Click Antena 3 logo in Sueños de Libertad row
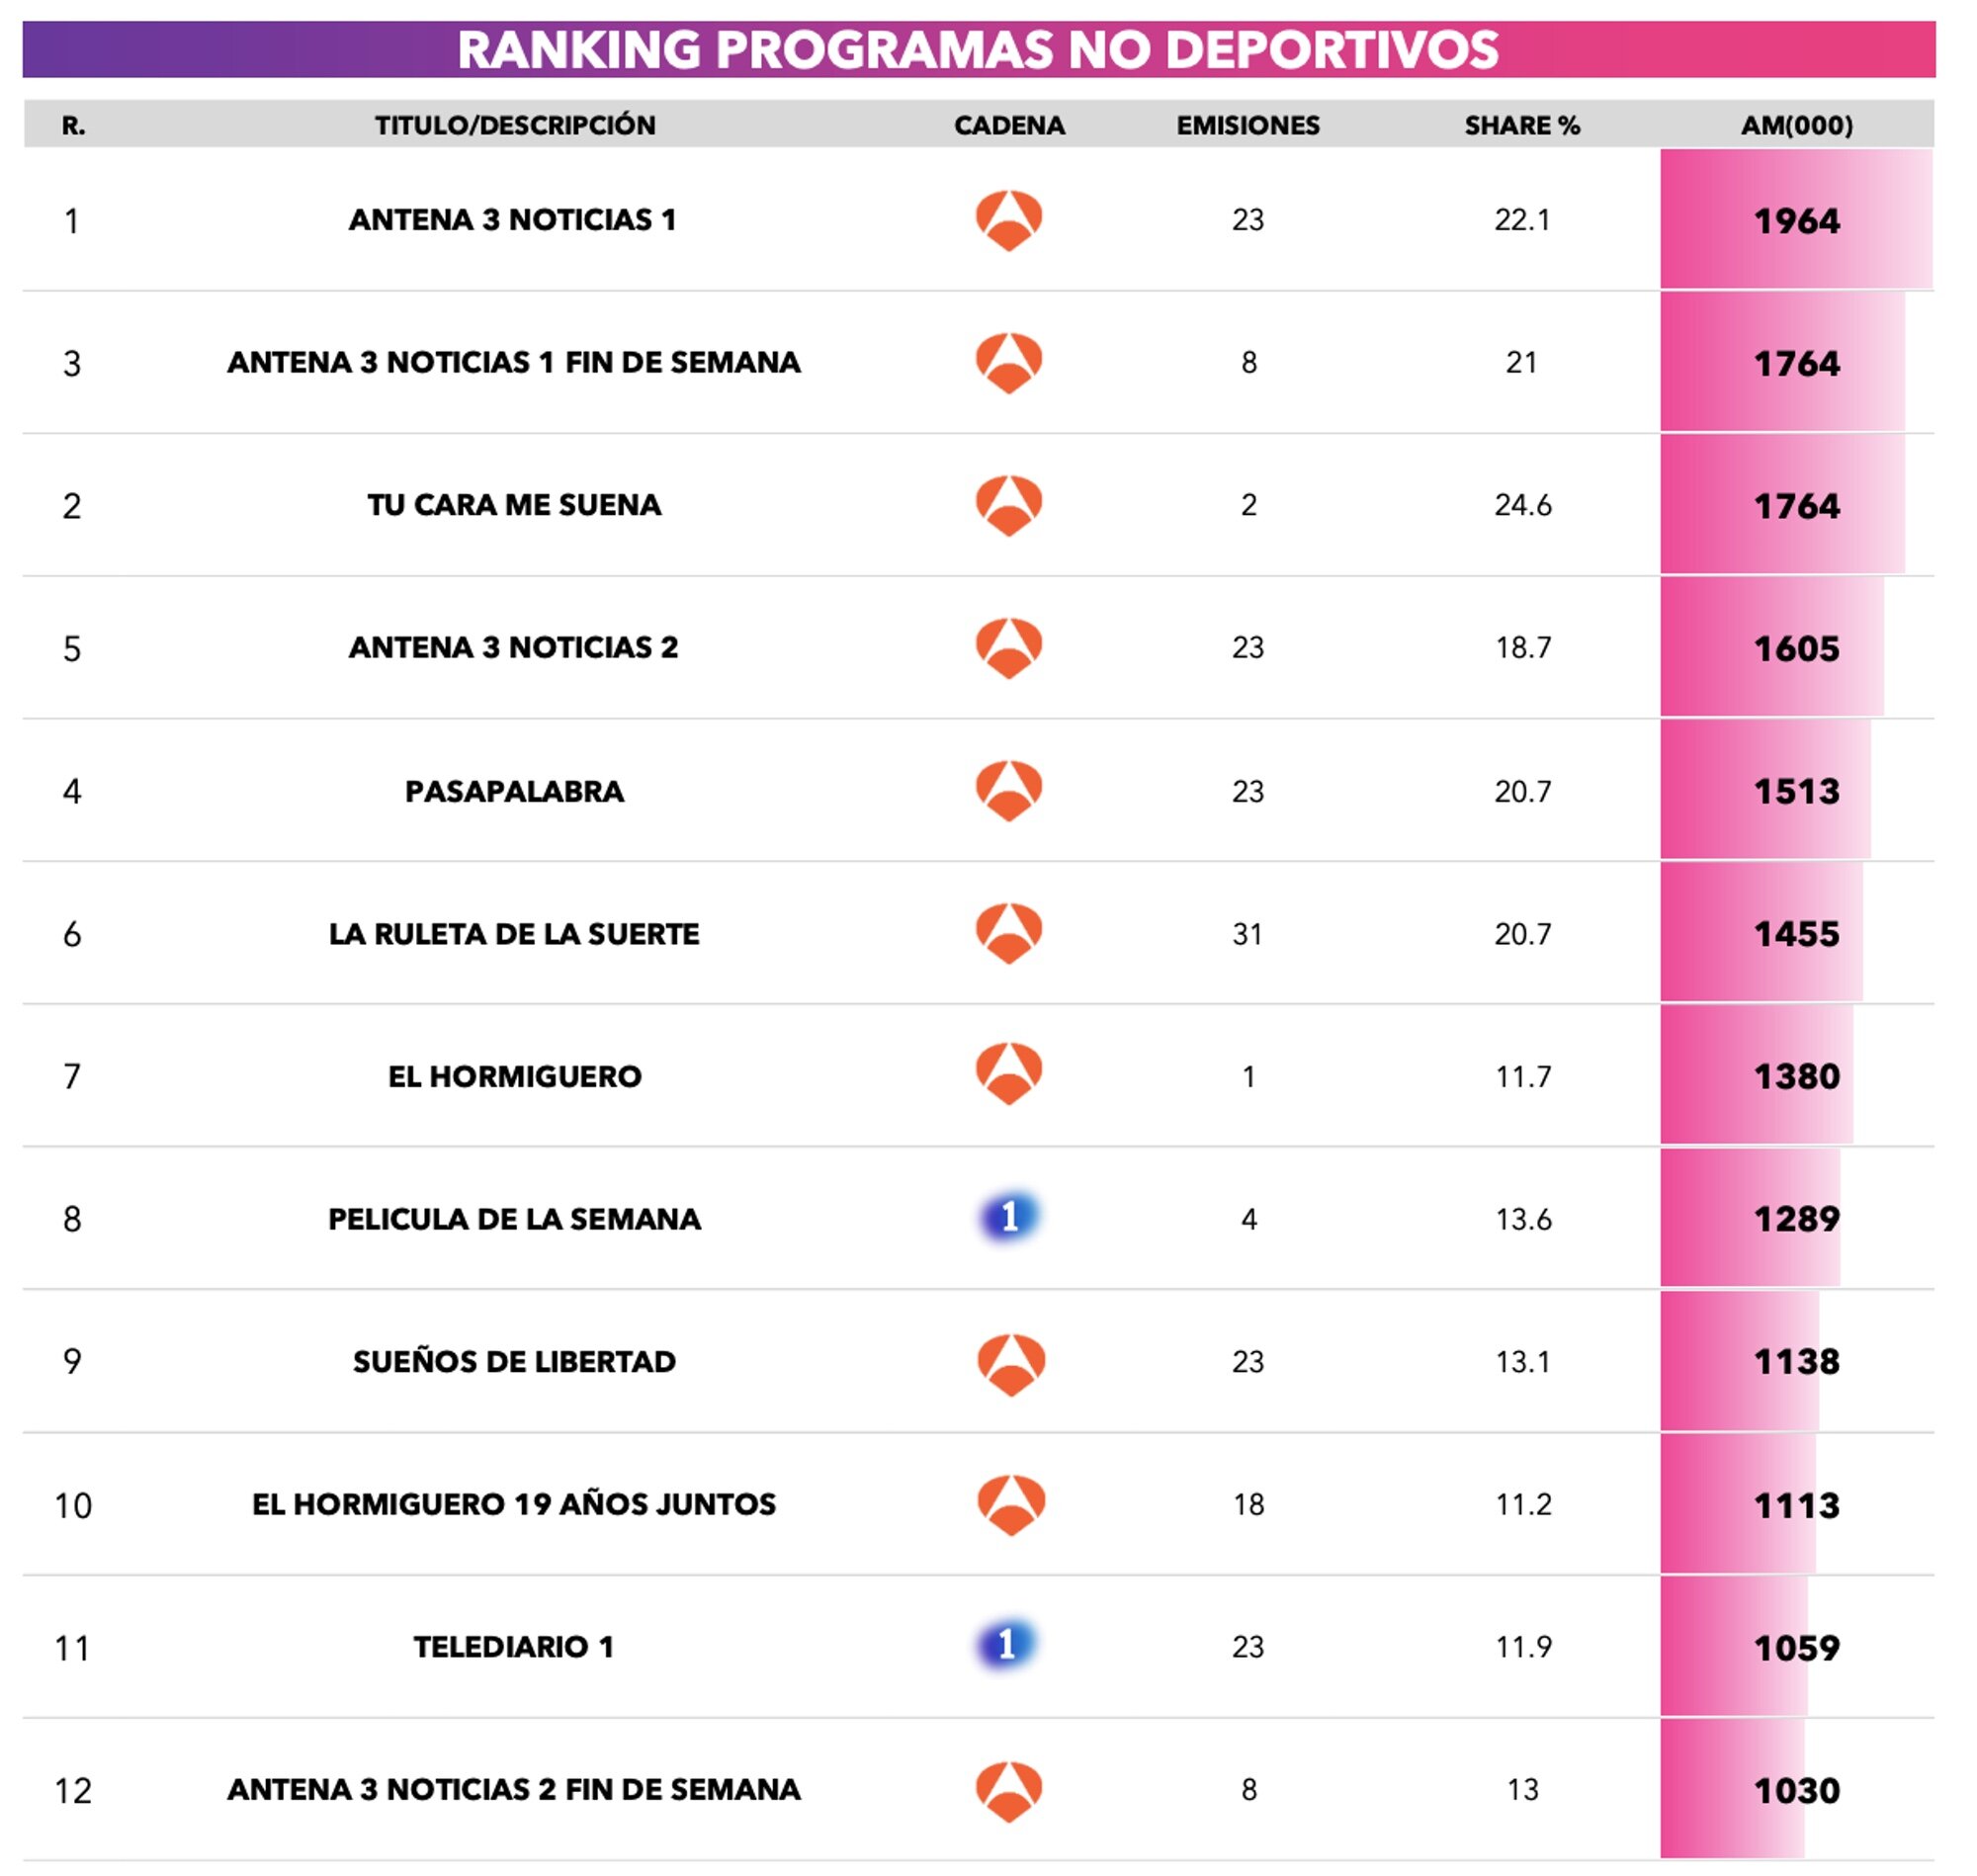1977x1876 pixels. pos(1010,1362)
